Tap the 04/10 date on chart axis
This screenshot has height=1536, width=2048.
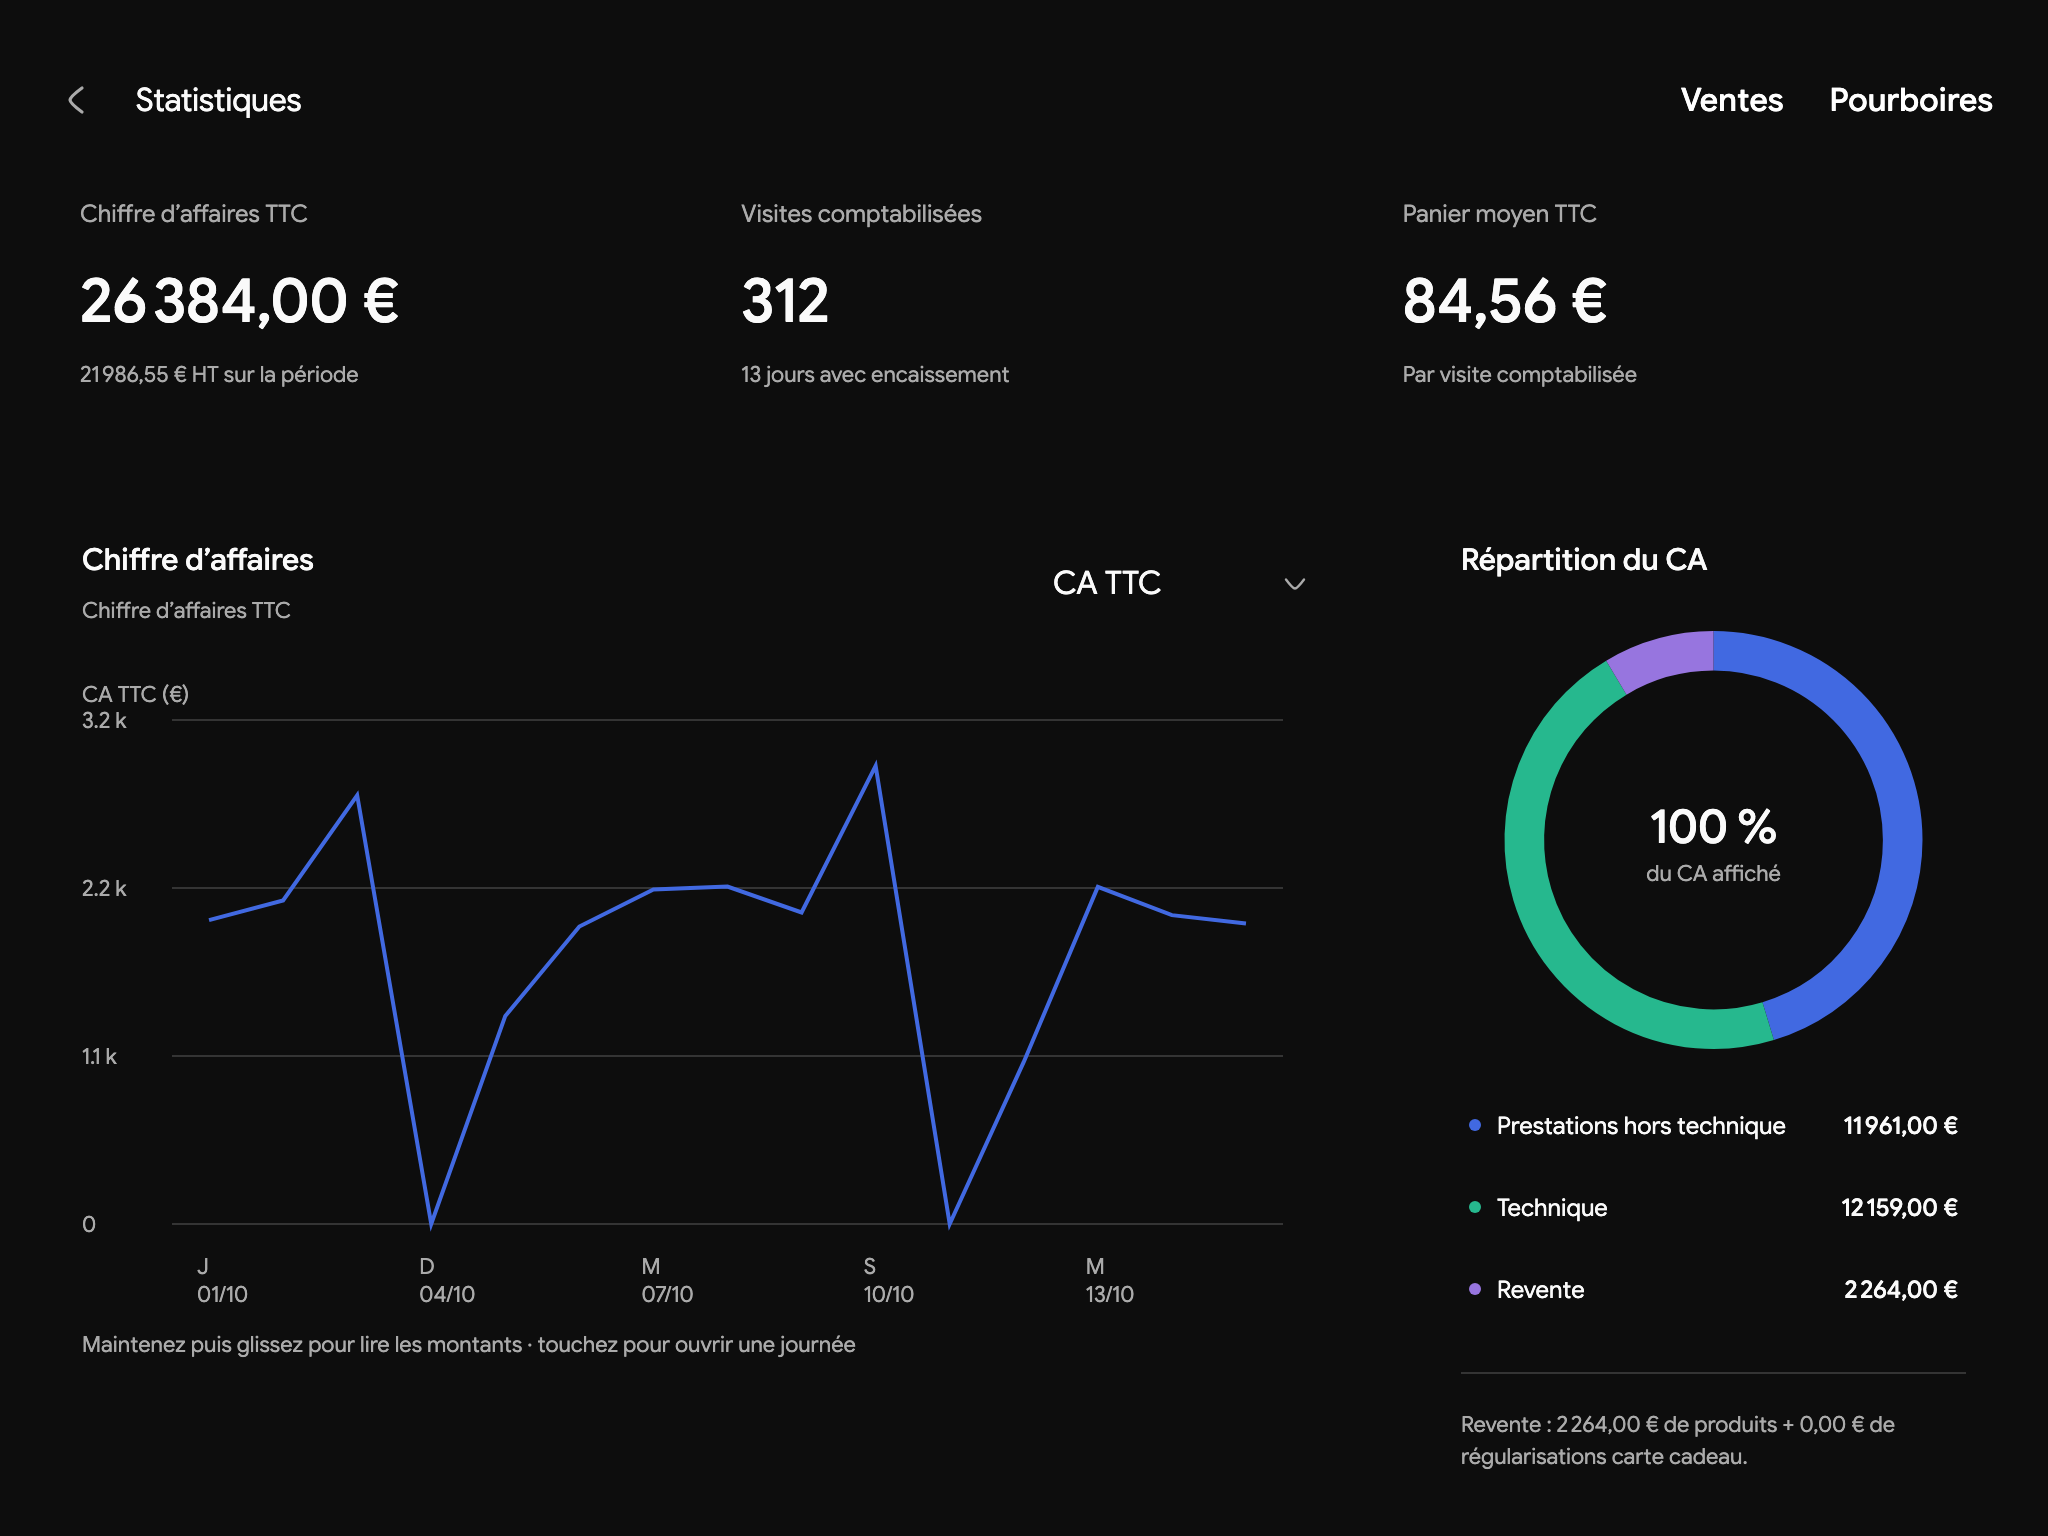[x=446, y=1294]
